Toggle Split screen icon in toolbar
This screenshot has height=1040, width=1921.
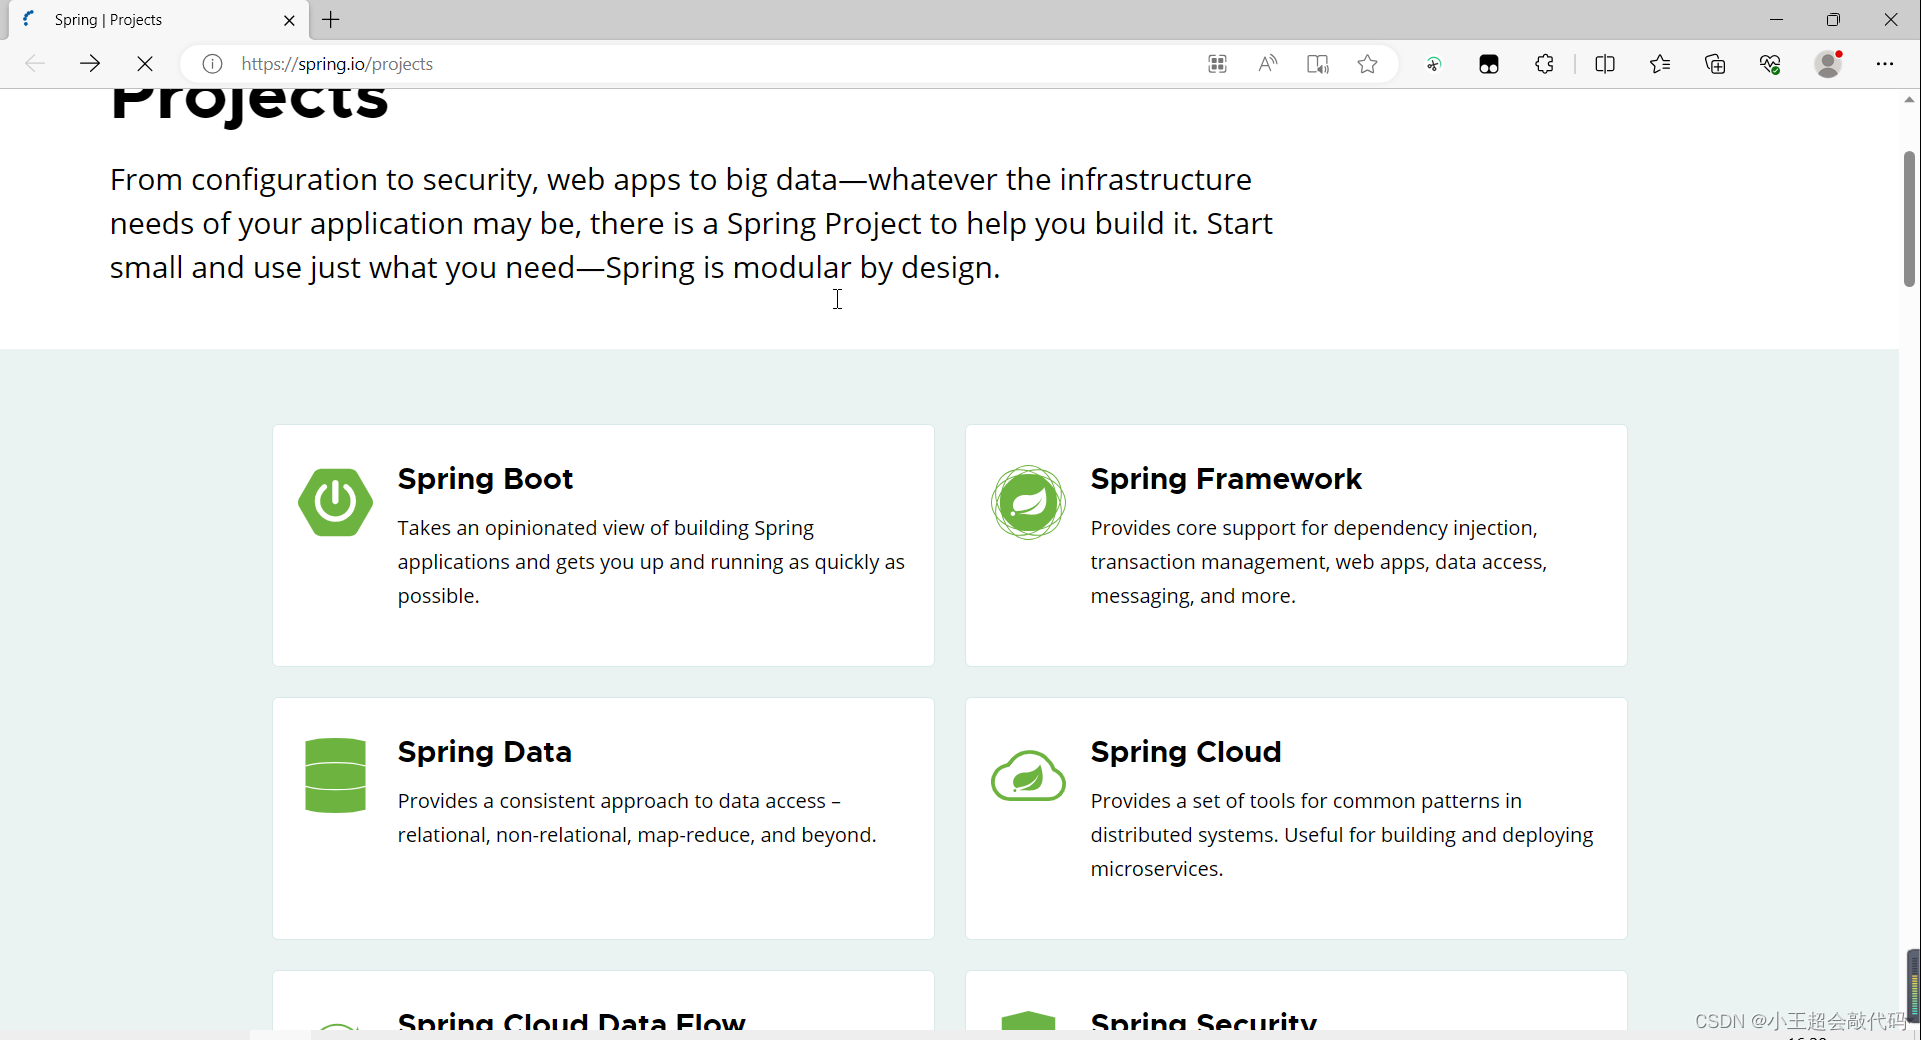coord(1605,64)
